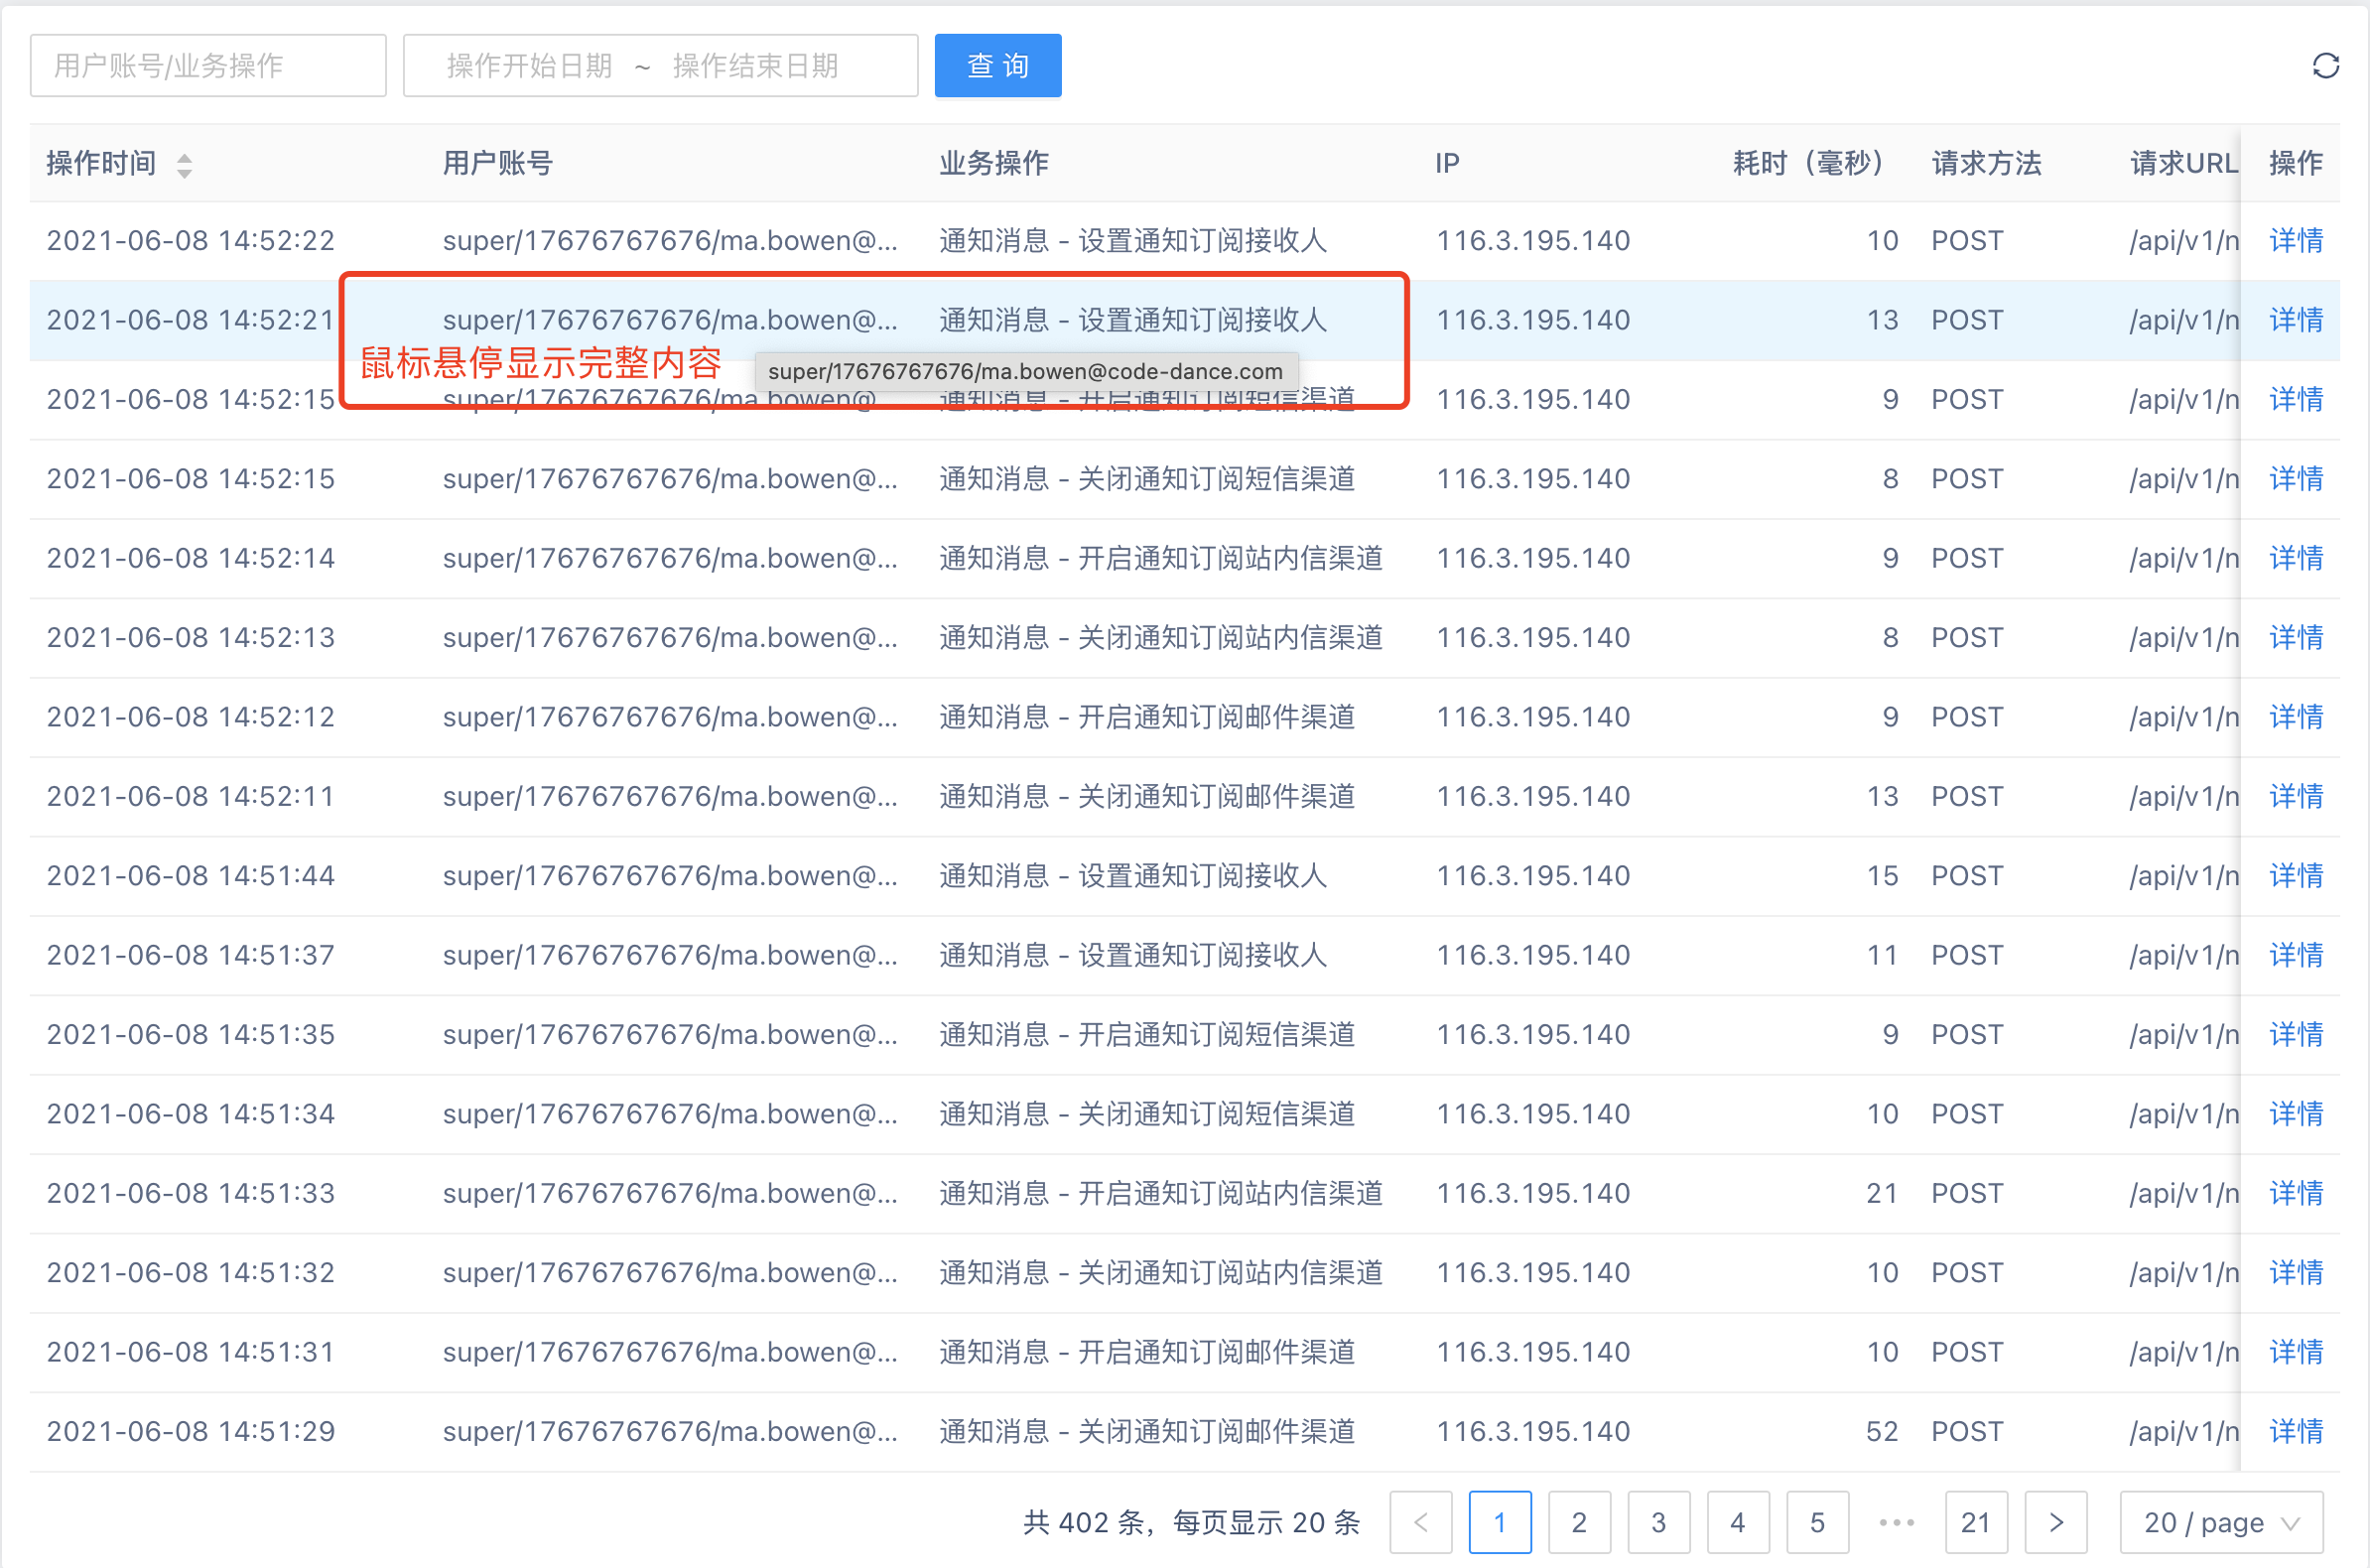Screen dimensions: 2370x1568
Task: Click user account cell in 14:52:14 row
Action: pyautogui.click(x=671, y=558)
